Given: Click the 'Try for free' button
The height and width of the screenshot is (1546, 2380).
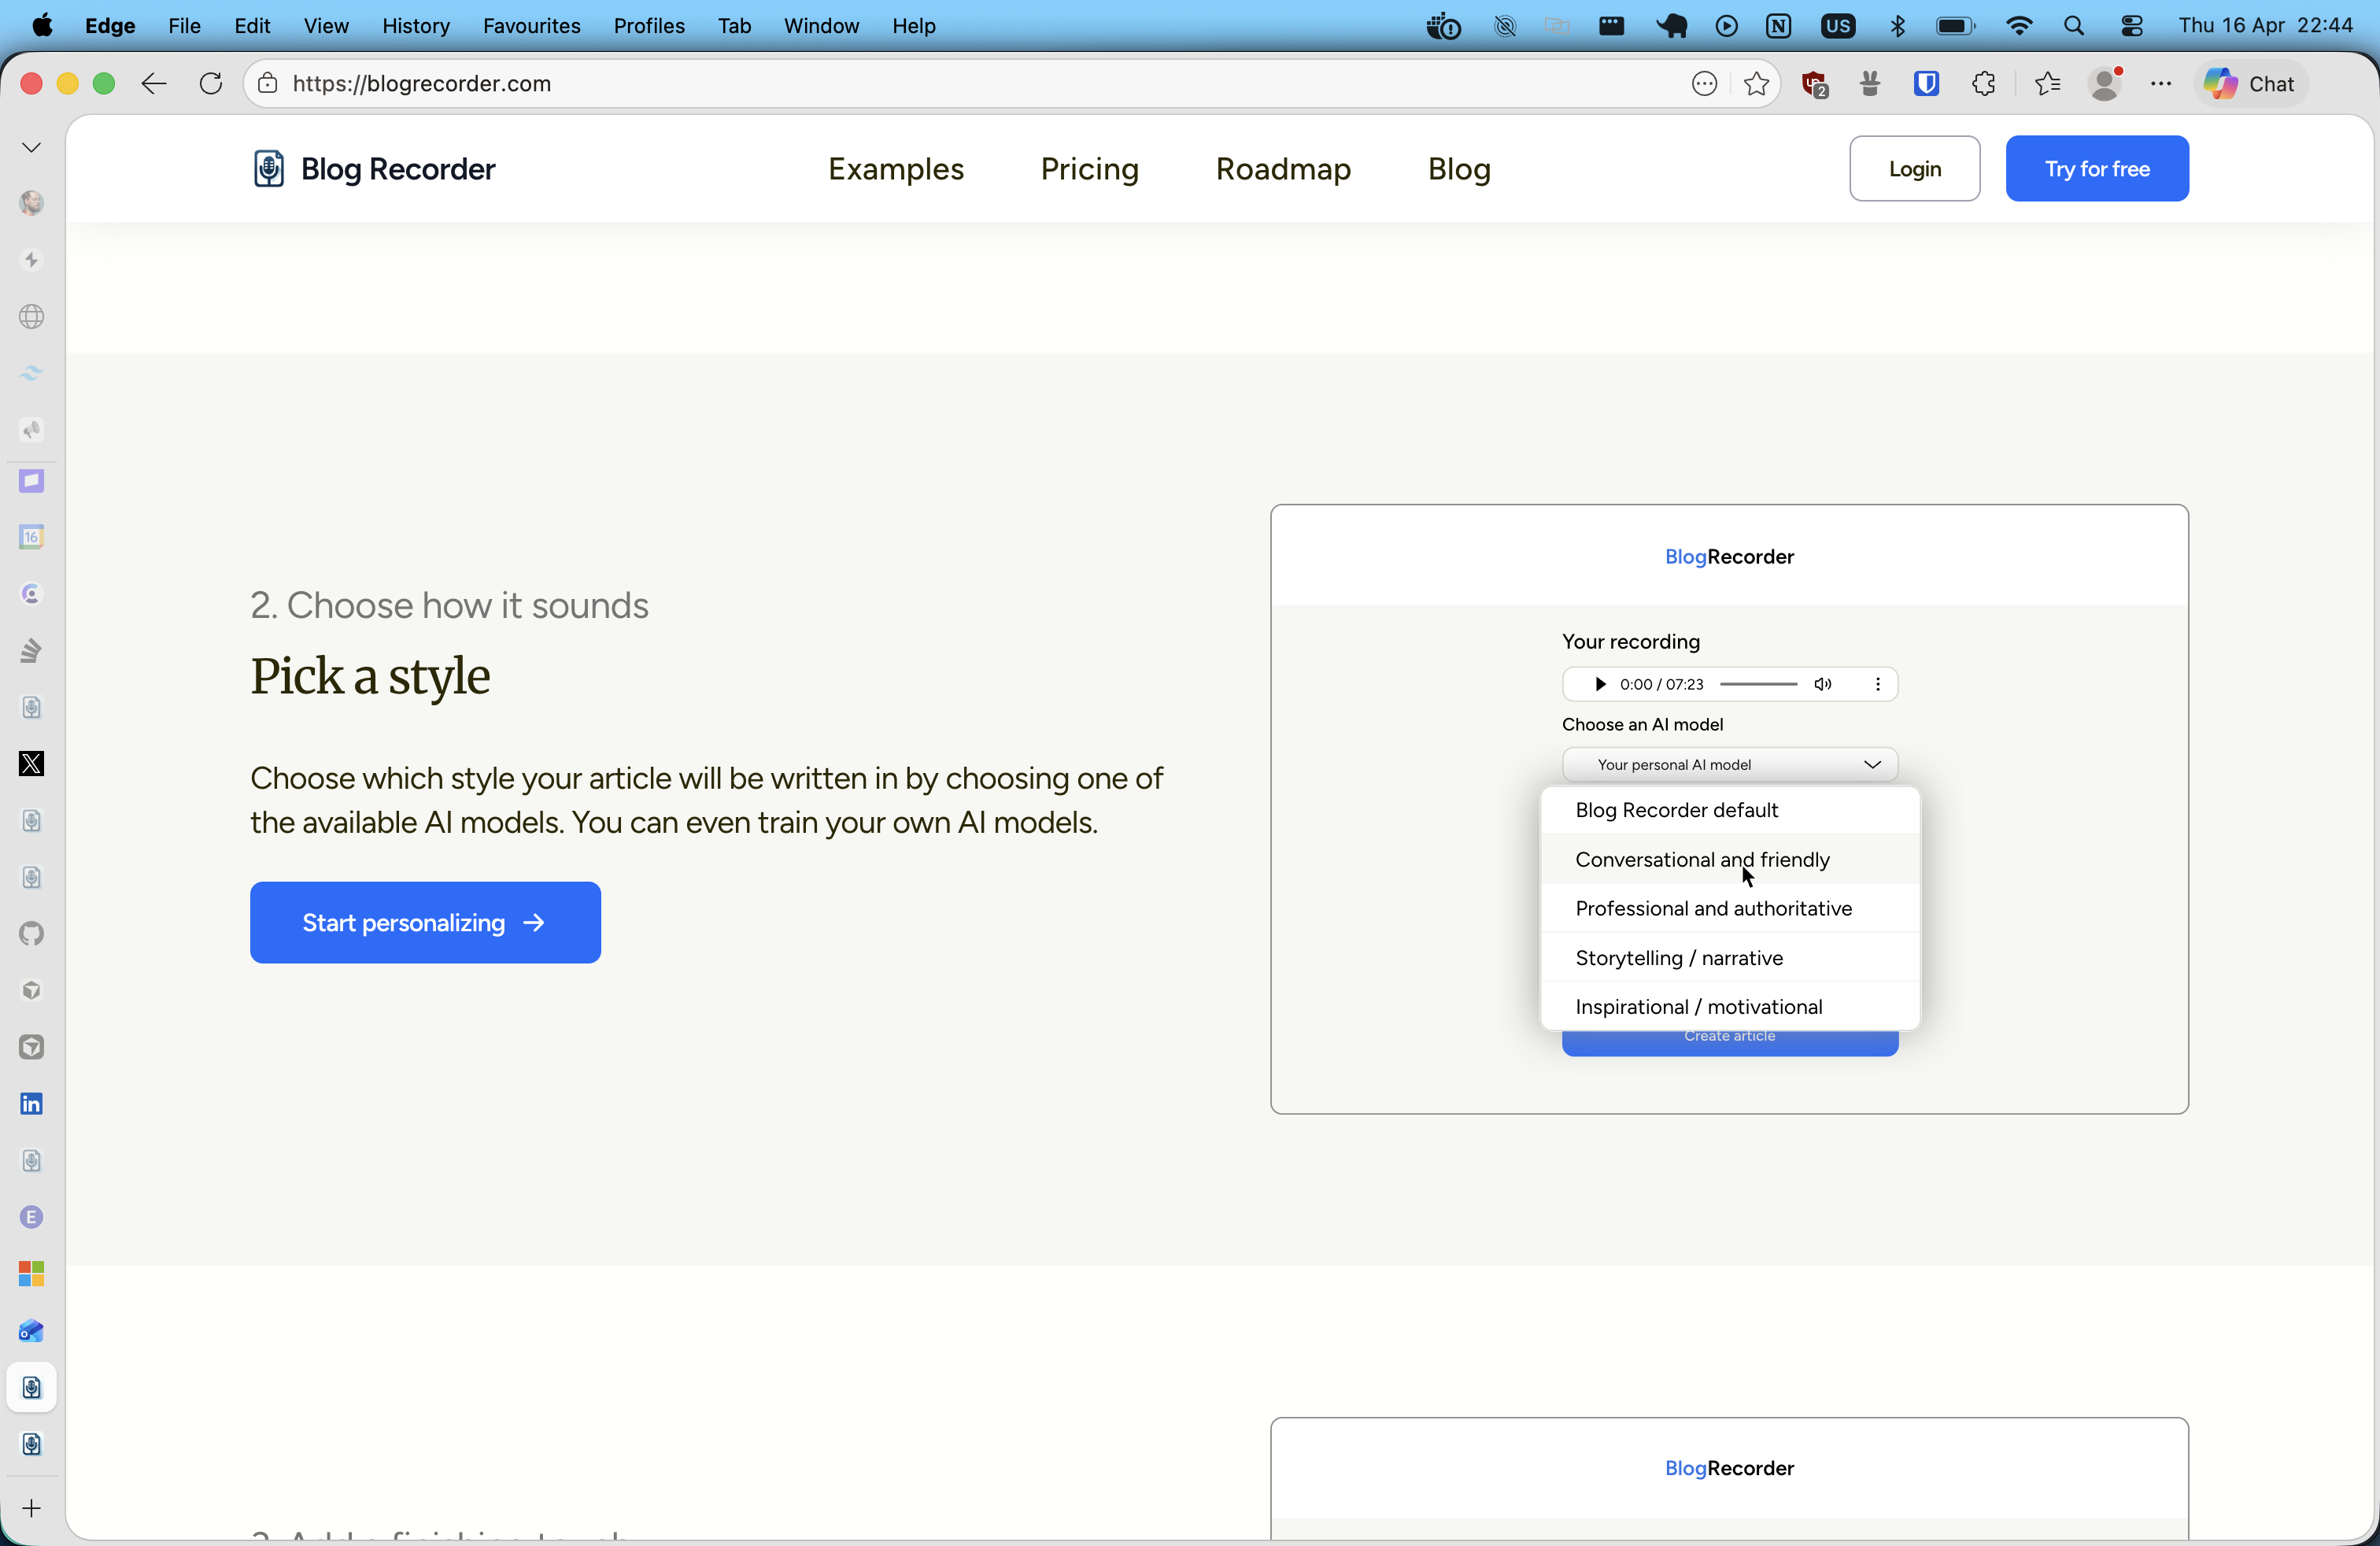Looking at the screenshot, I should [2097, 168].
